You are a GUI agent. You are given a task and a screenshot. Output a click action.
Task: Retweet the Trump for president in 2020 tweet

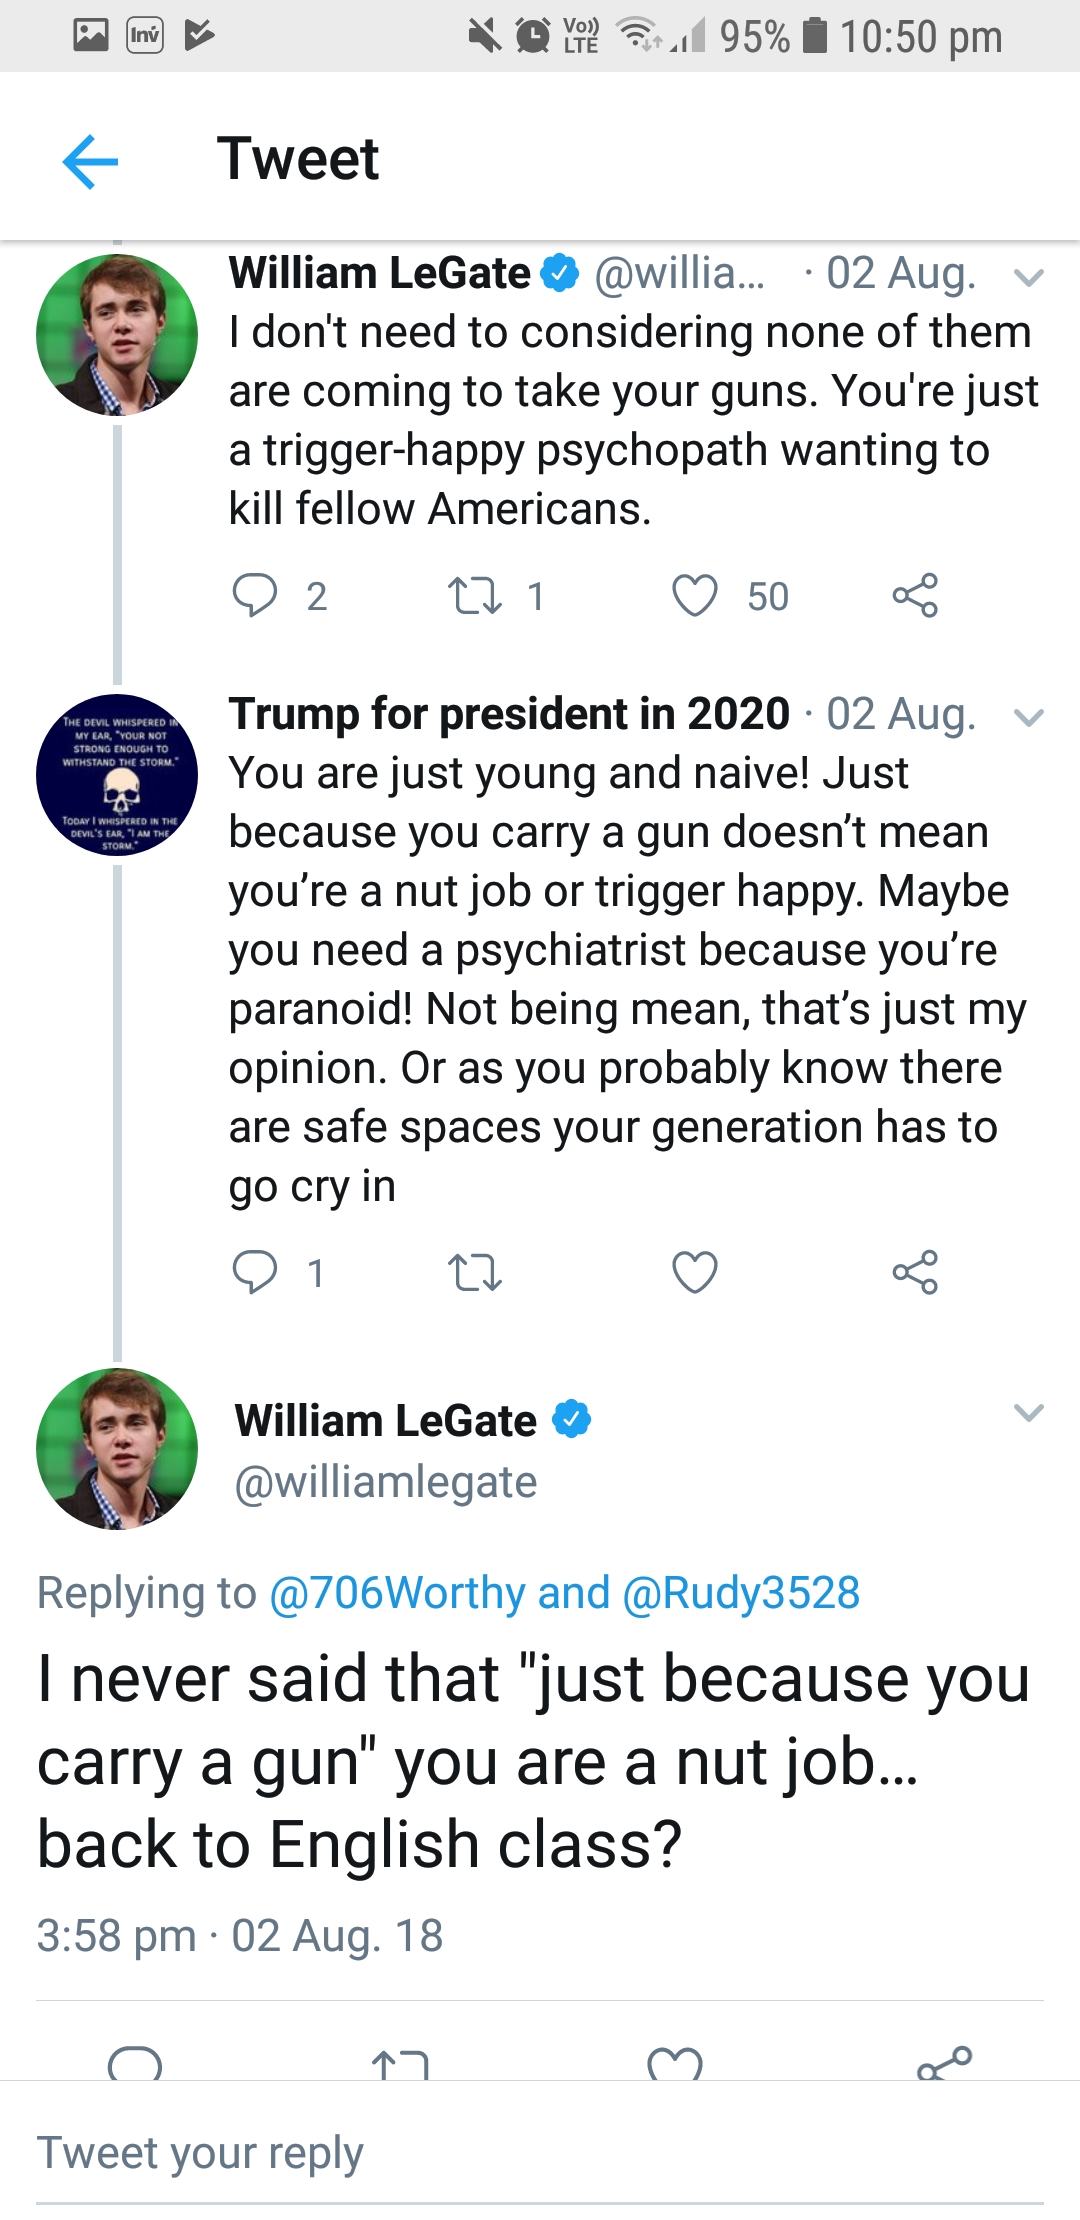coord(474,1272)
